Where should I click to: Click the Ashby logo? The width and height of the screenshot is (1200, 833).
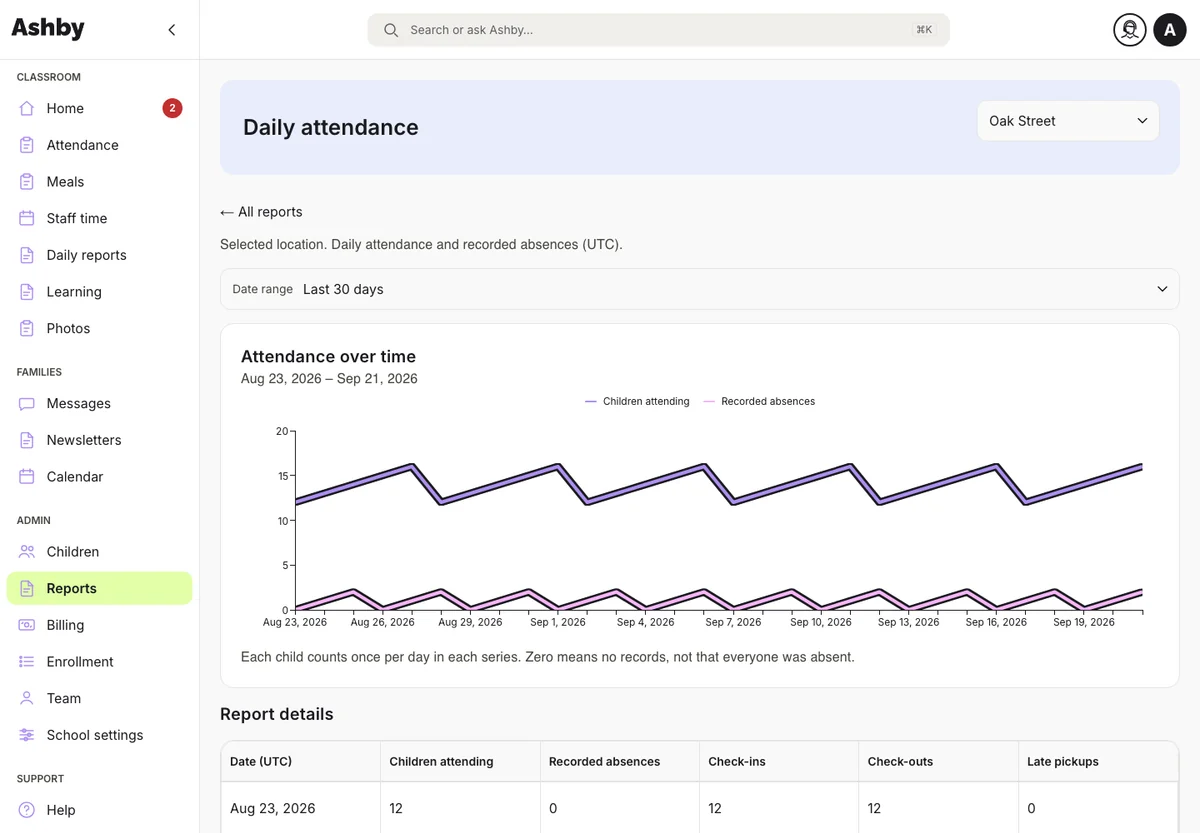point(48,28)
